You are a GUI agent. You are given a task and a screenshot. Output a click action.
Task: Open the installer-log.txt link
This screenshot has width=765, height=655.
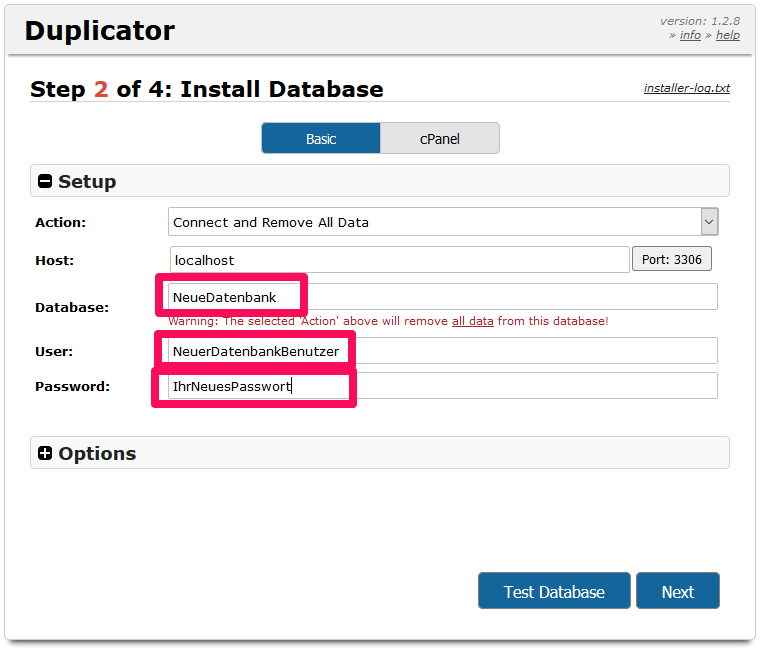(687, 88)
